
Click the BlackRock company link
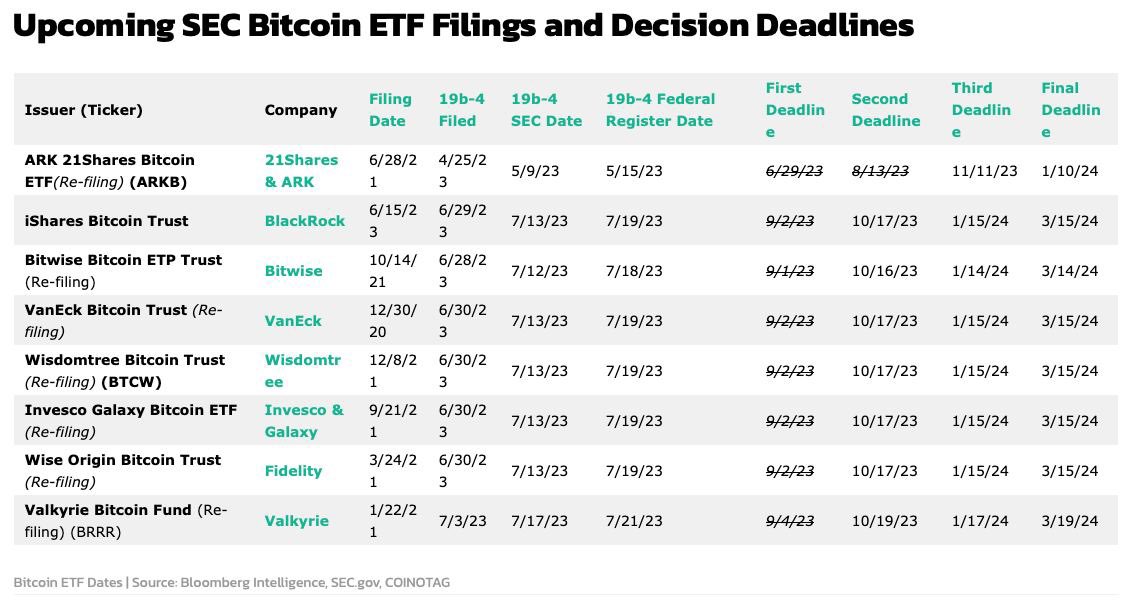304,221
